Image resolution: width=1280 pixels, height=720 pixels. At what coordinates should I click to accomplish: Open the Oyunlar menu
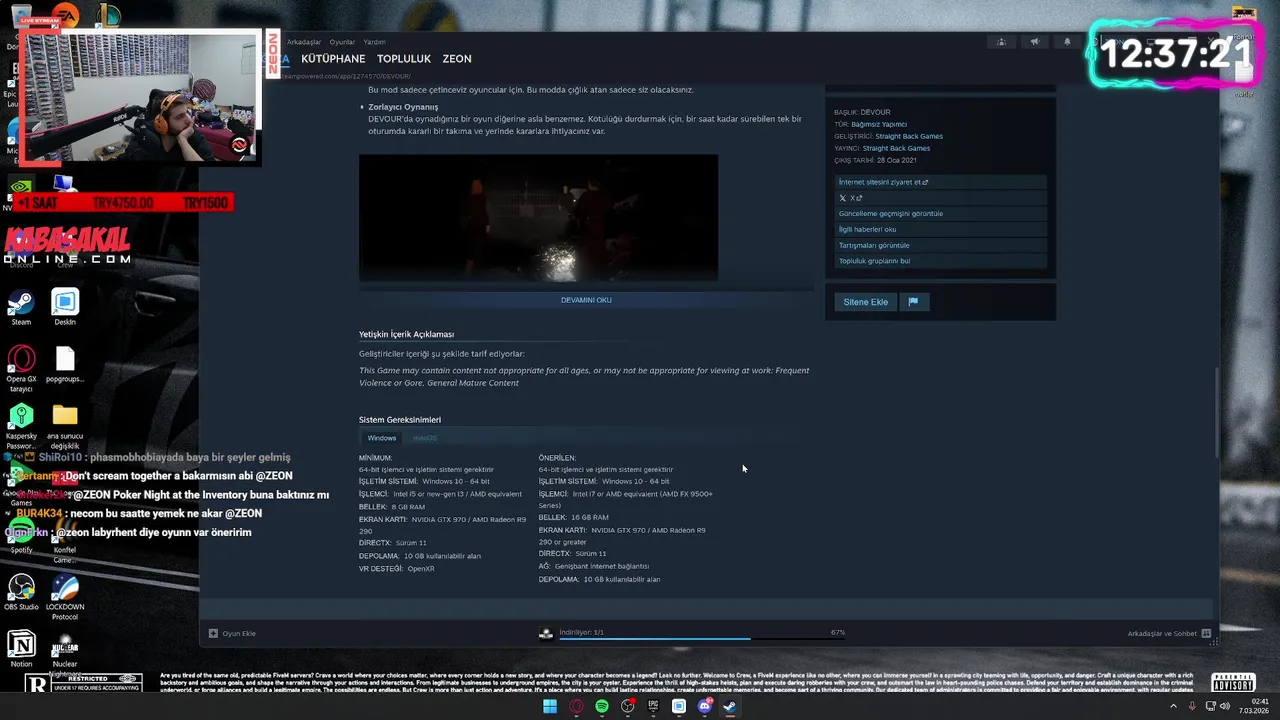click(343, 42)
